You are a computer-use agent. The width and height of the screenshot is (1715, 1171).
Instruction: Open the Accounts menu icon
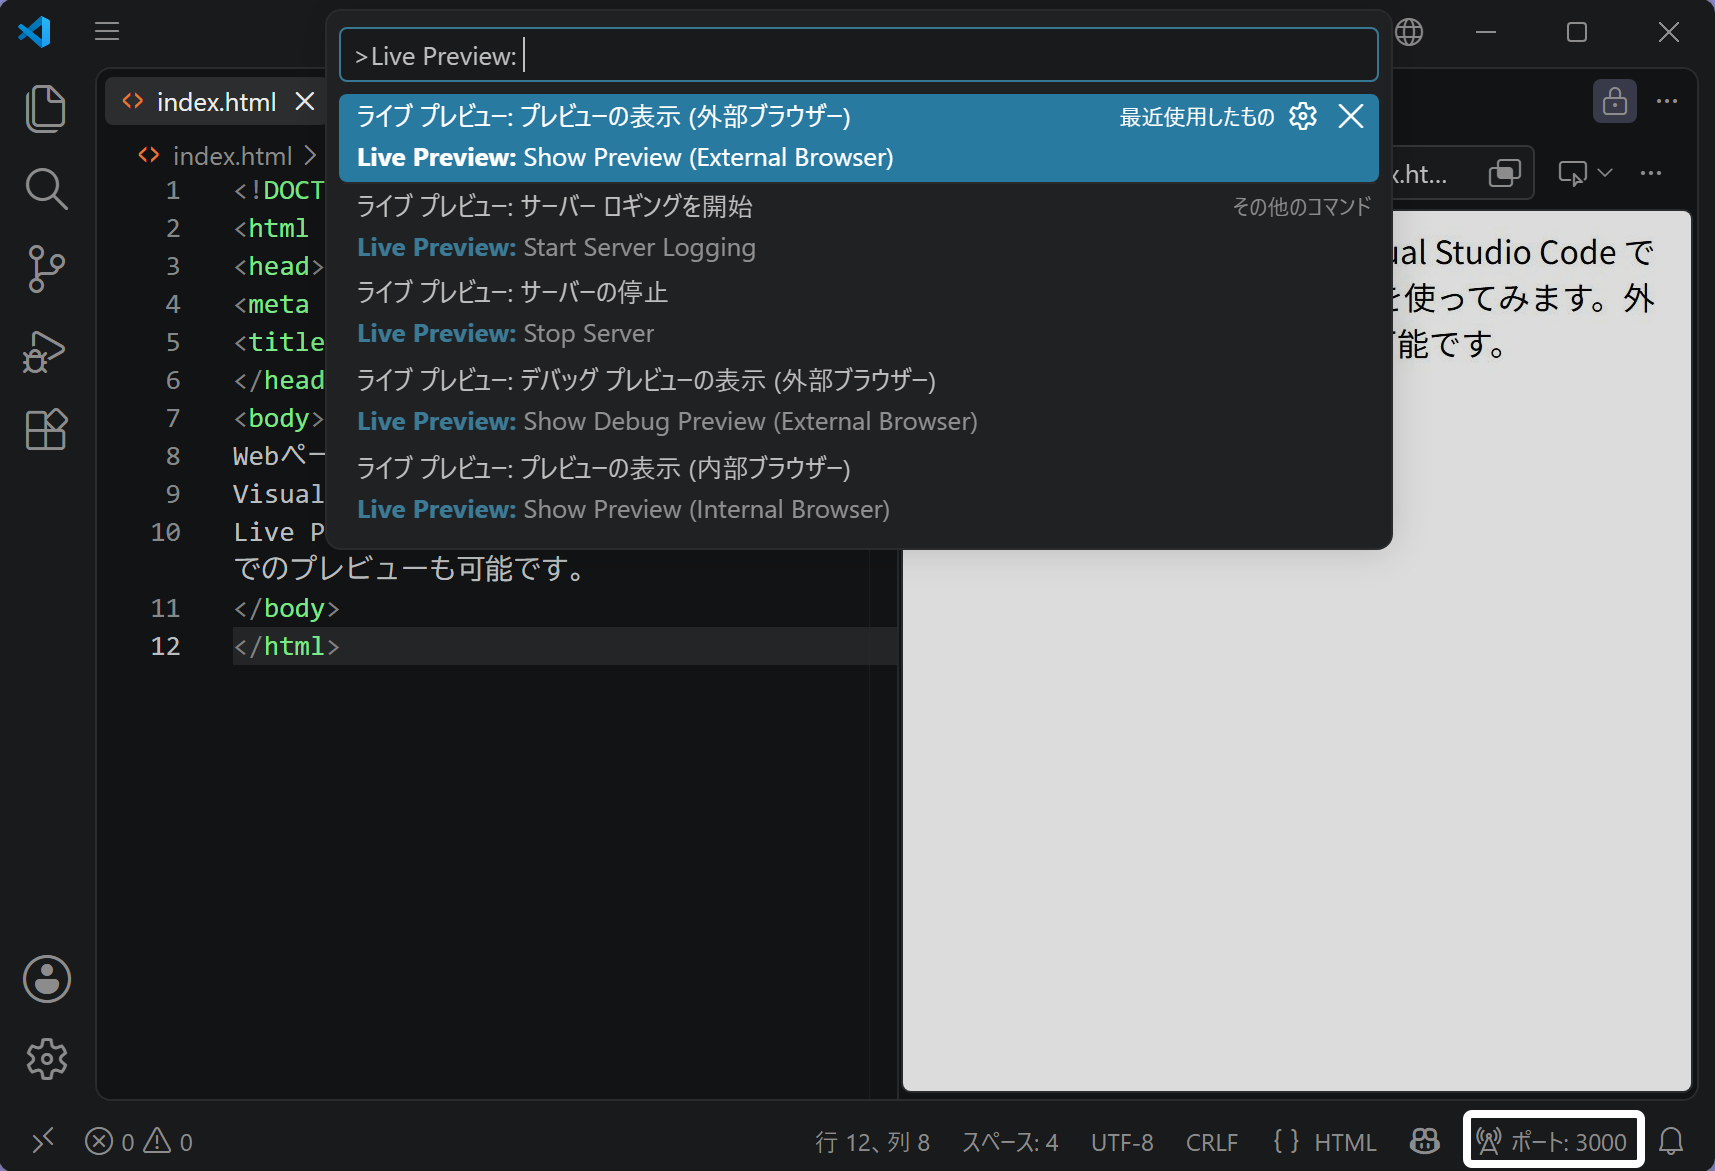pos(46,979)
